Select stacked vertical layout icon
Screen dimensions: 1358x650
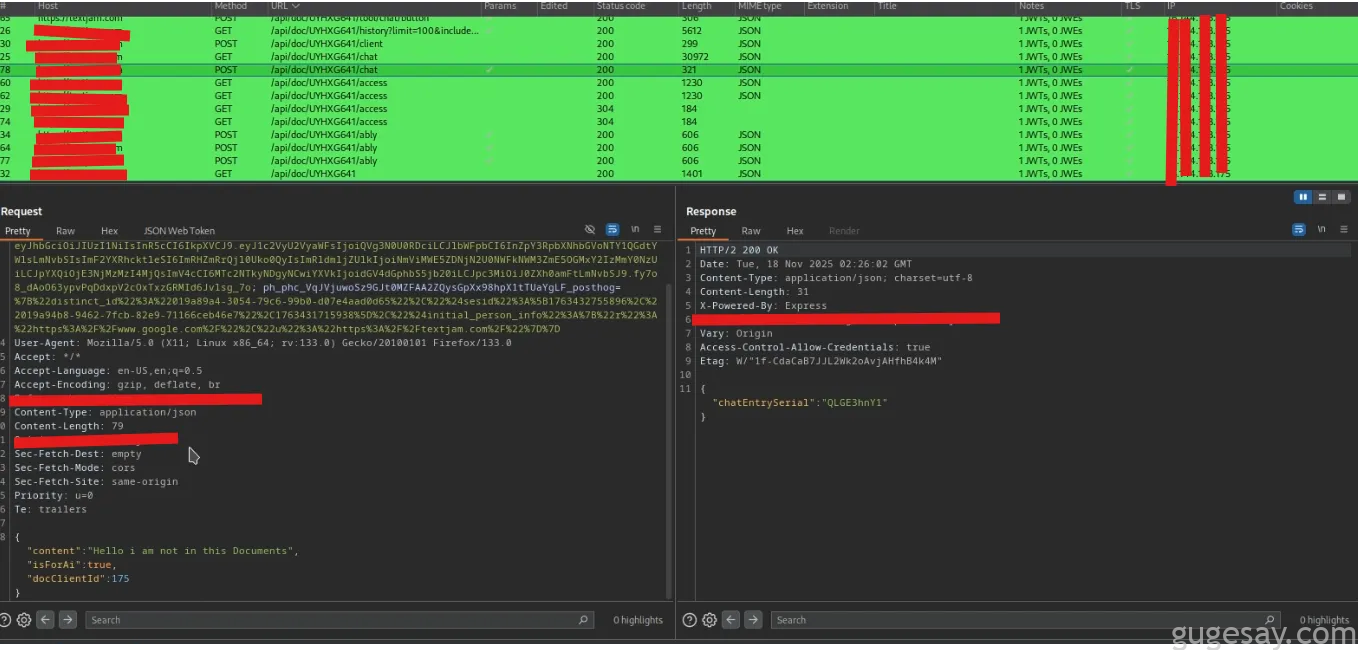tap(1322, 197)
